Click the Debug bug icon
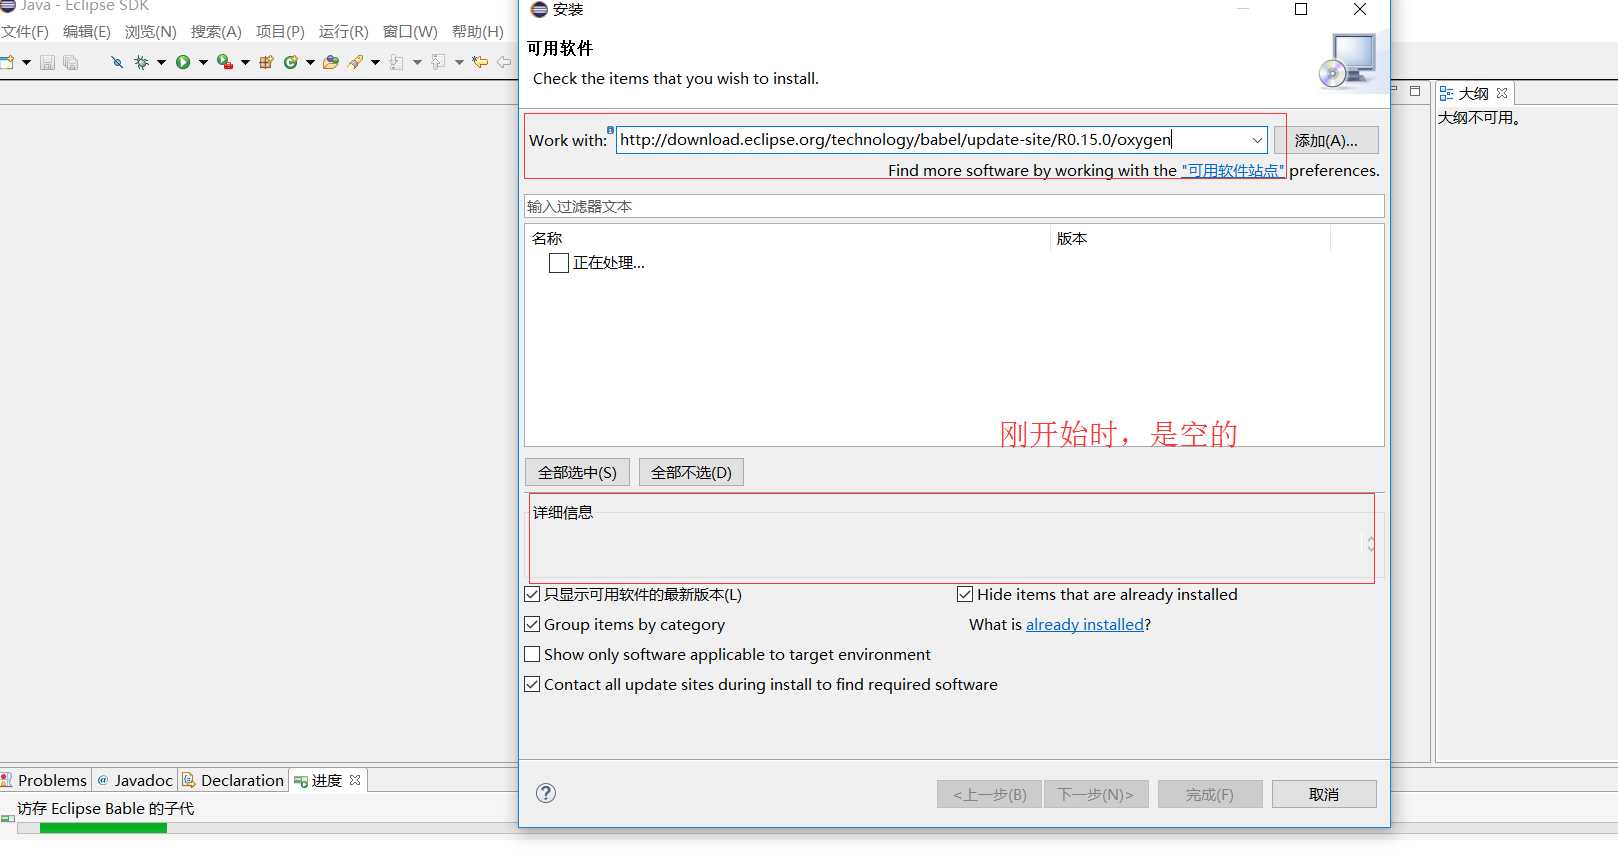Image resolution: width=1618 pixels, height=854 pixels. (141, 62)
